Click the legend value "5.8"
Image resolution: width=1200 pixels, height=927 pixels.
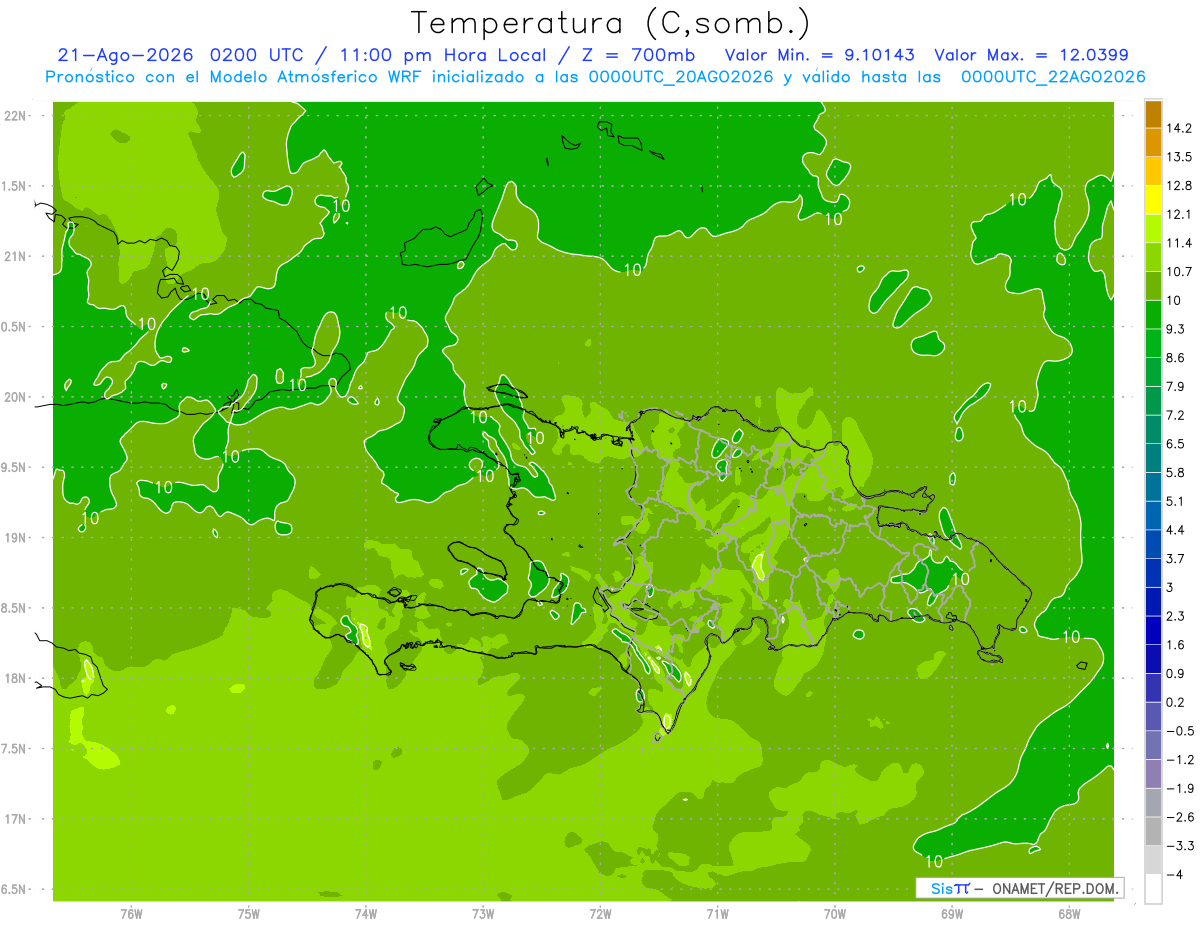tap(1176, 473)
